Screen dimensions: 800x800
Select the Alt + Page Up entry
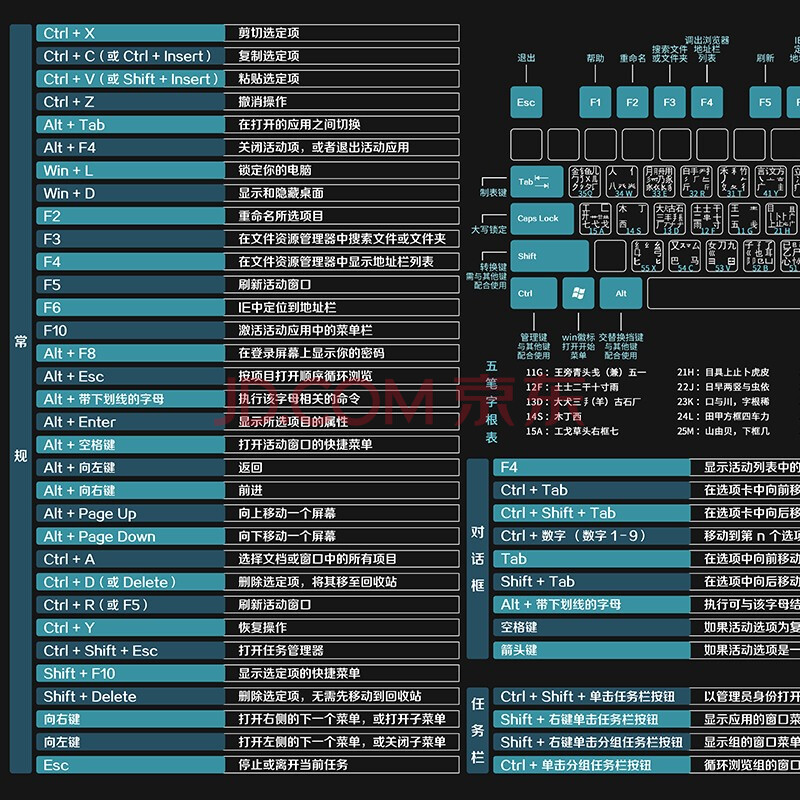(130, 513)
